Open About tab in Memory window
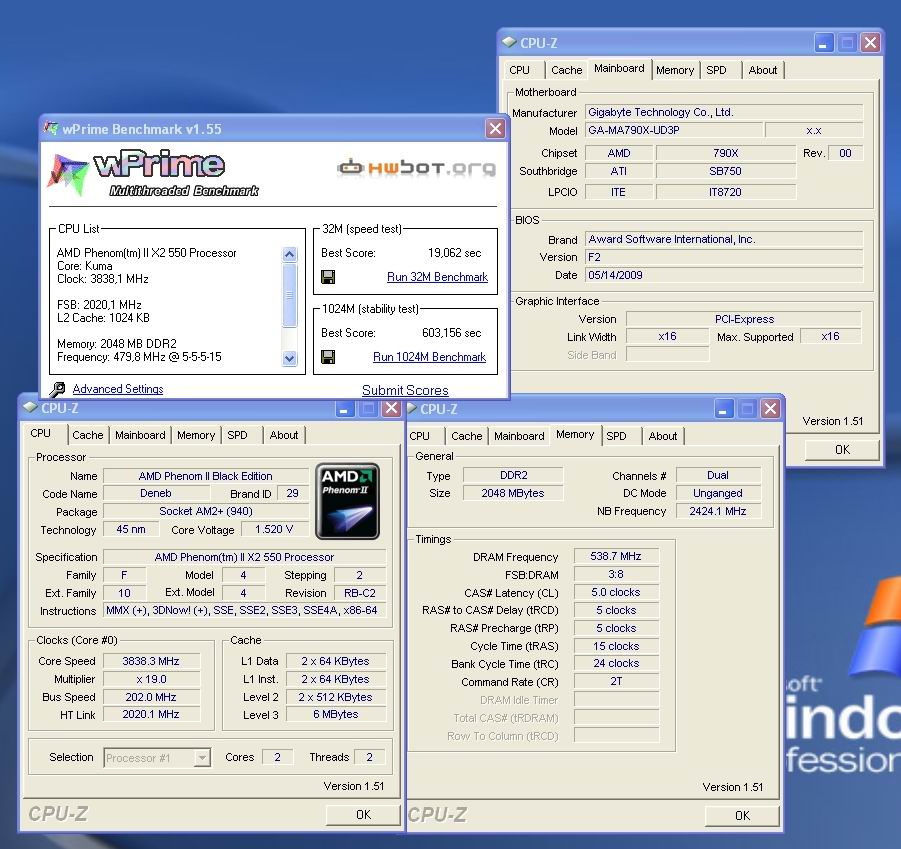Viewport: 901px width, 849px height. click(x=663, y=436)
